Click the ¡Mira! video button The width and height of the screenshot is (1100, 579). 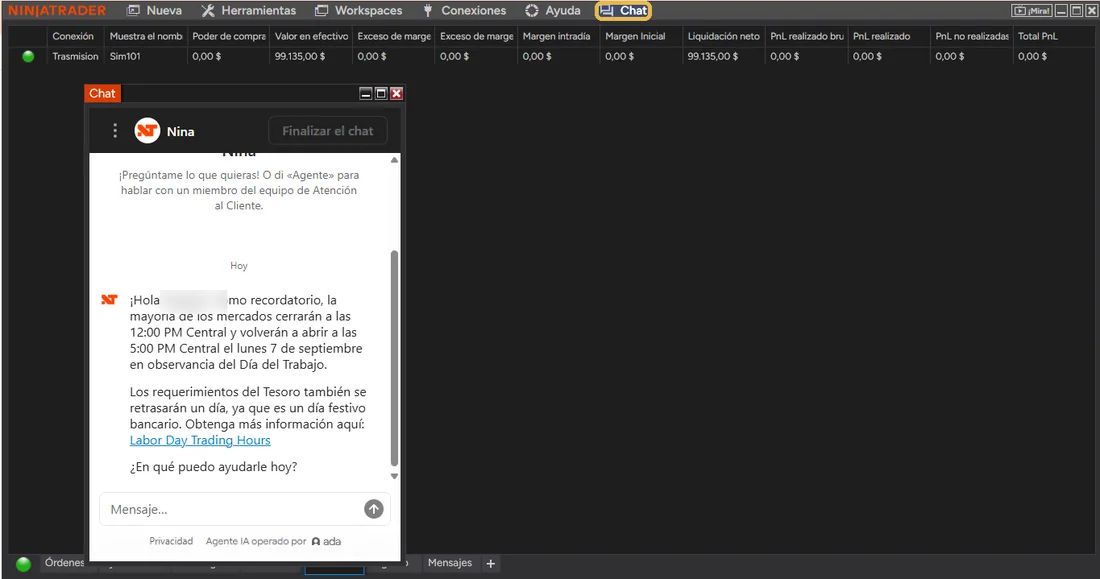pyautogui.click(x=1031, y=11)
